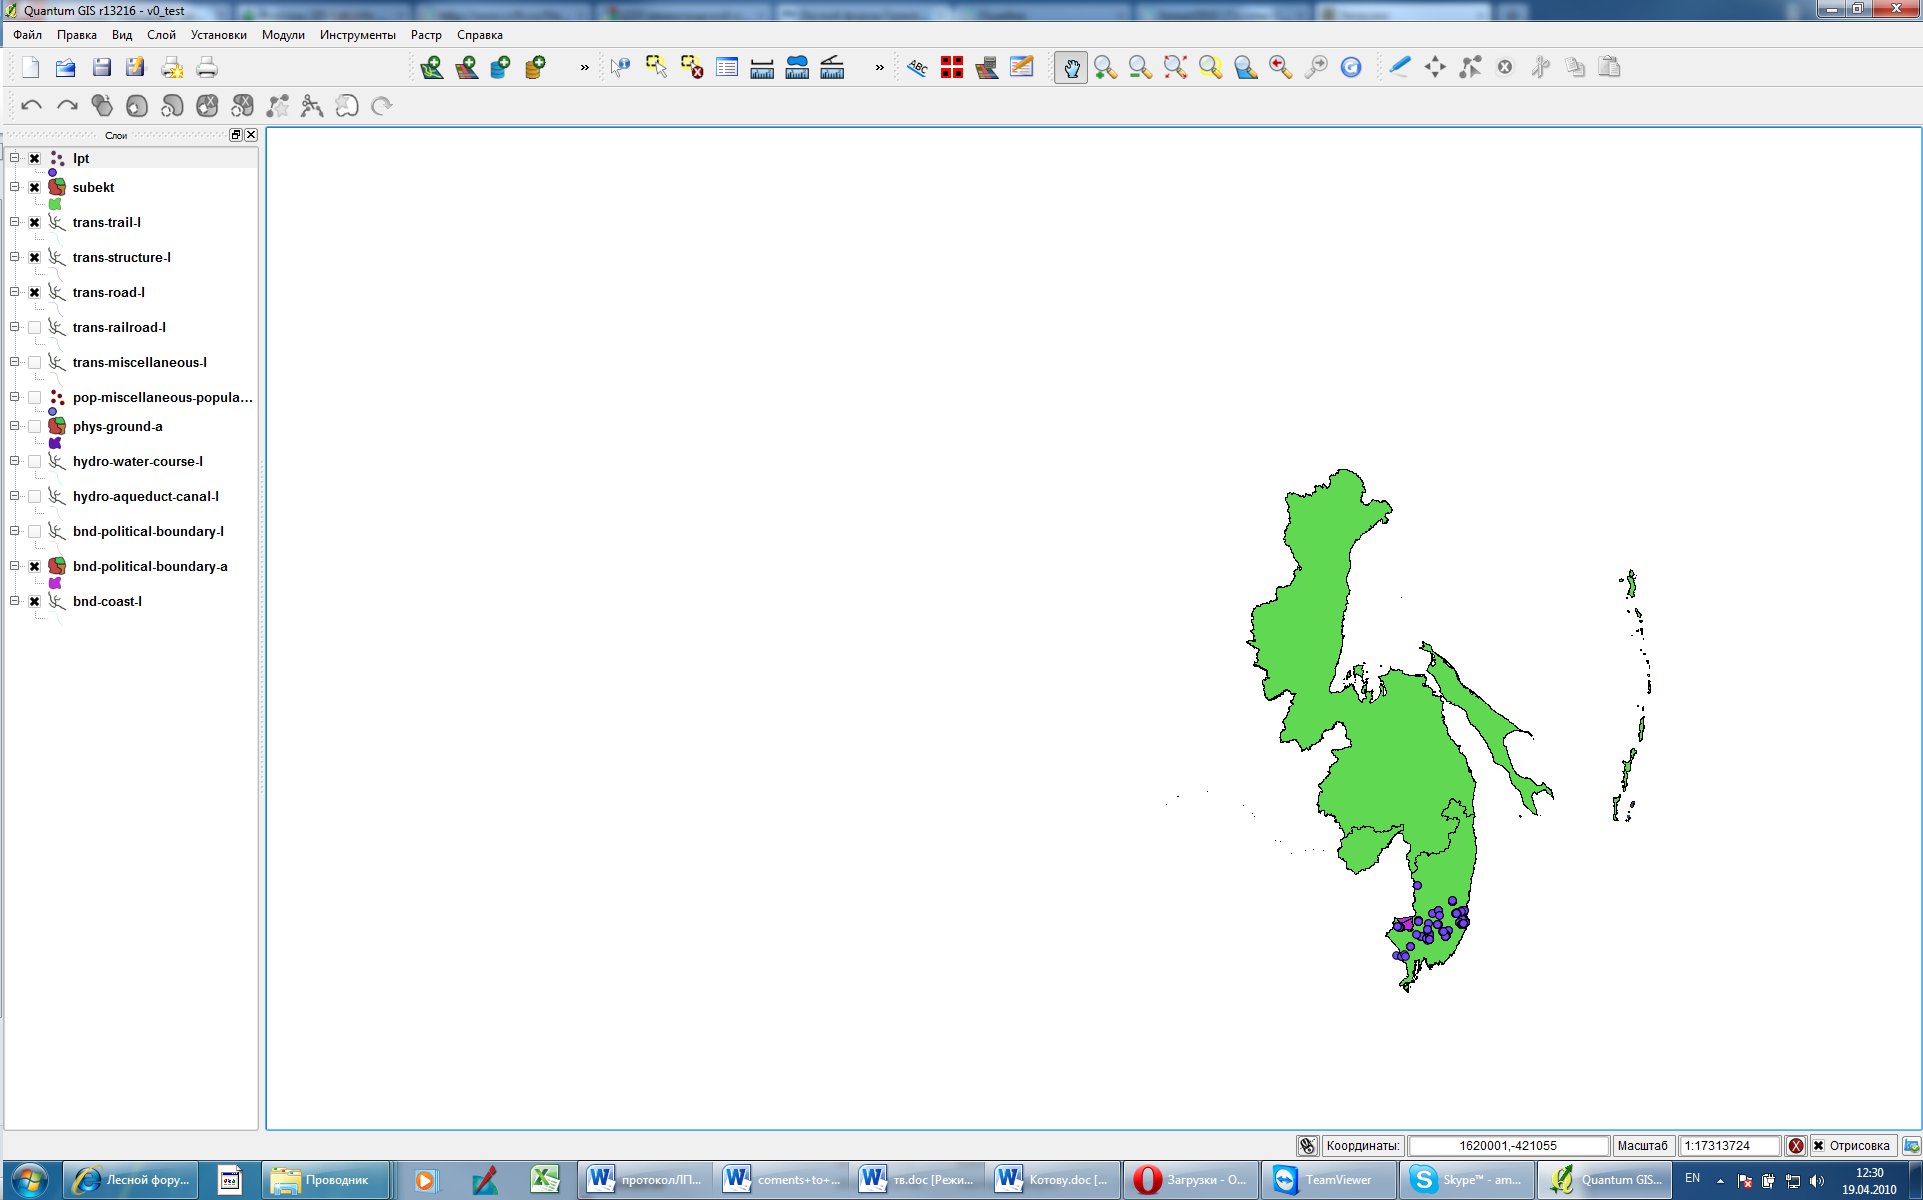
Task: Open the Растр menu
Action: coord(426,35)
